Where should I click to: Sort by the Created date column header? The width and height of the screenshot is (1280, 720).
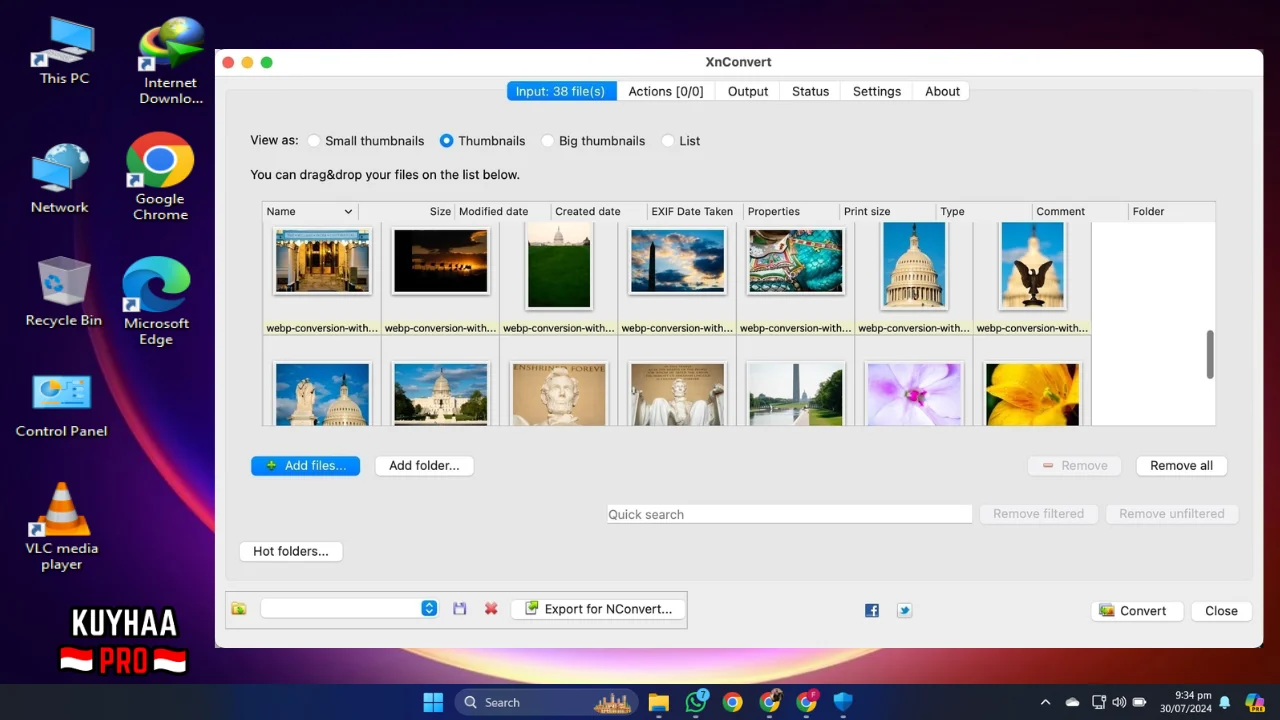[598, 212]
